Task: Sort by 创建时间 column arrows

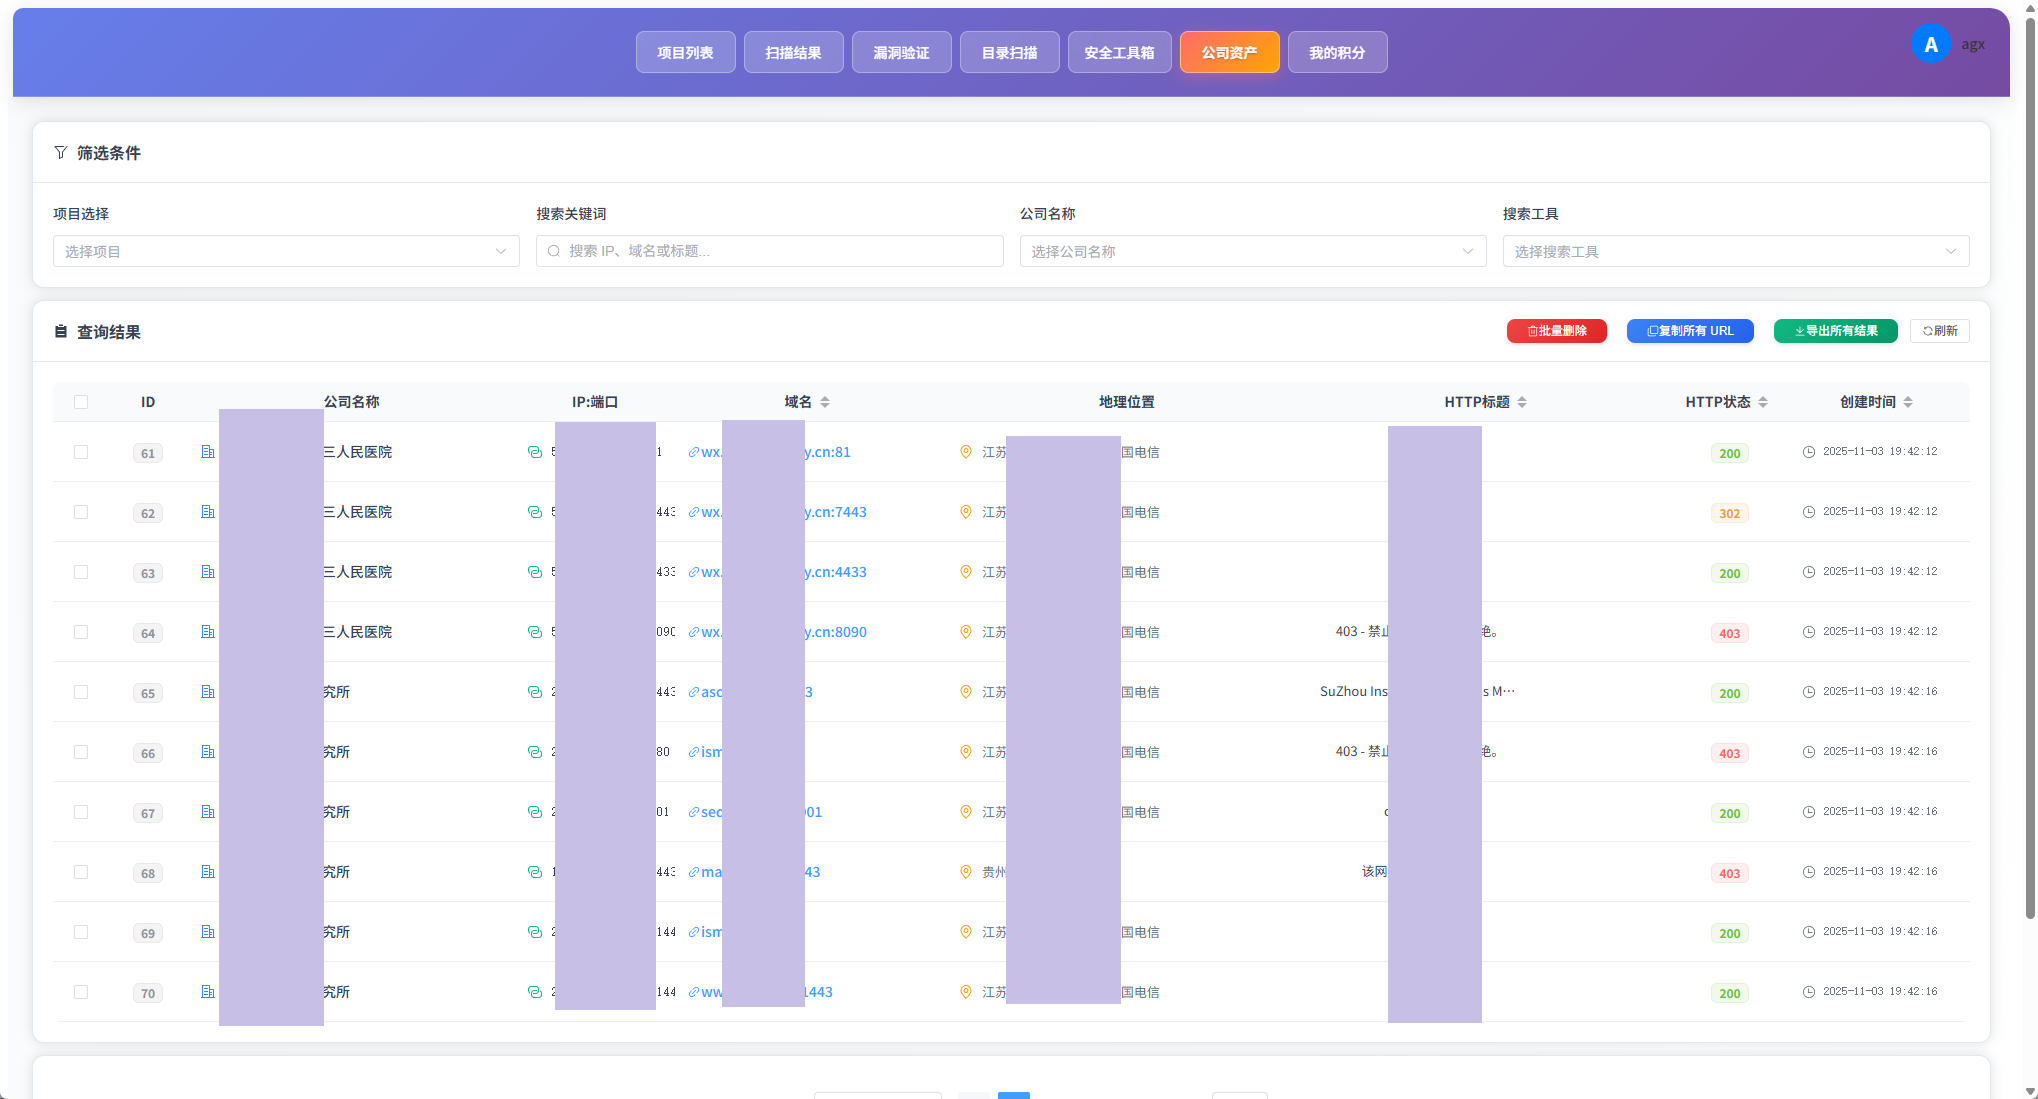Action: 1908,402
